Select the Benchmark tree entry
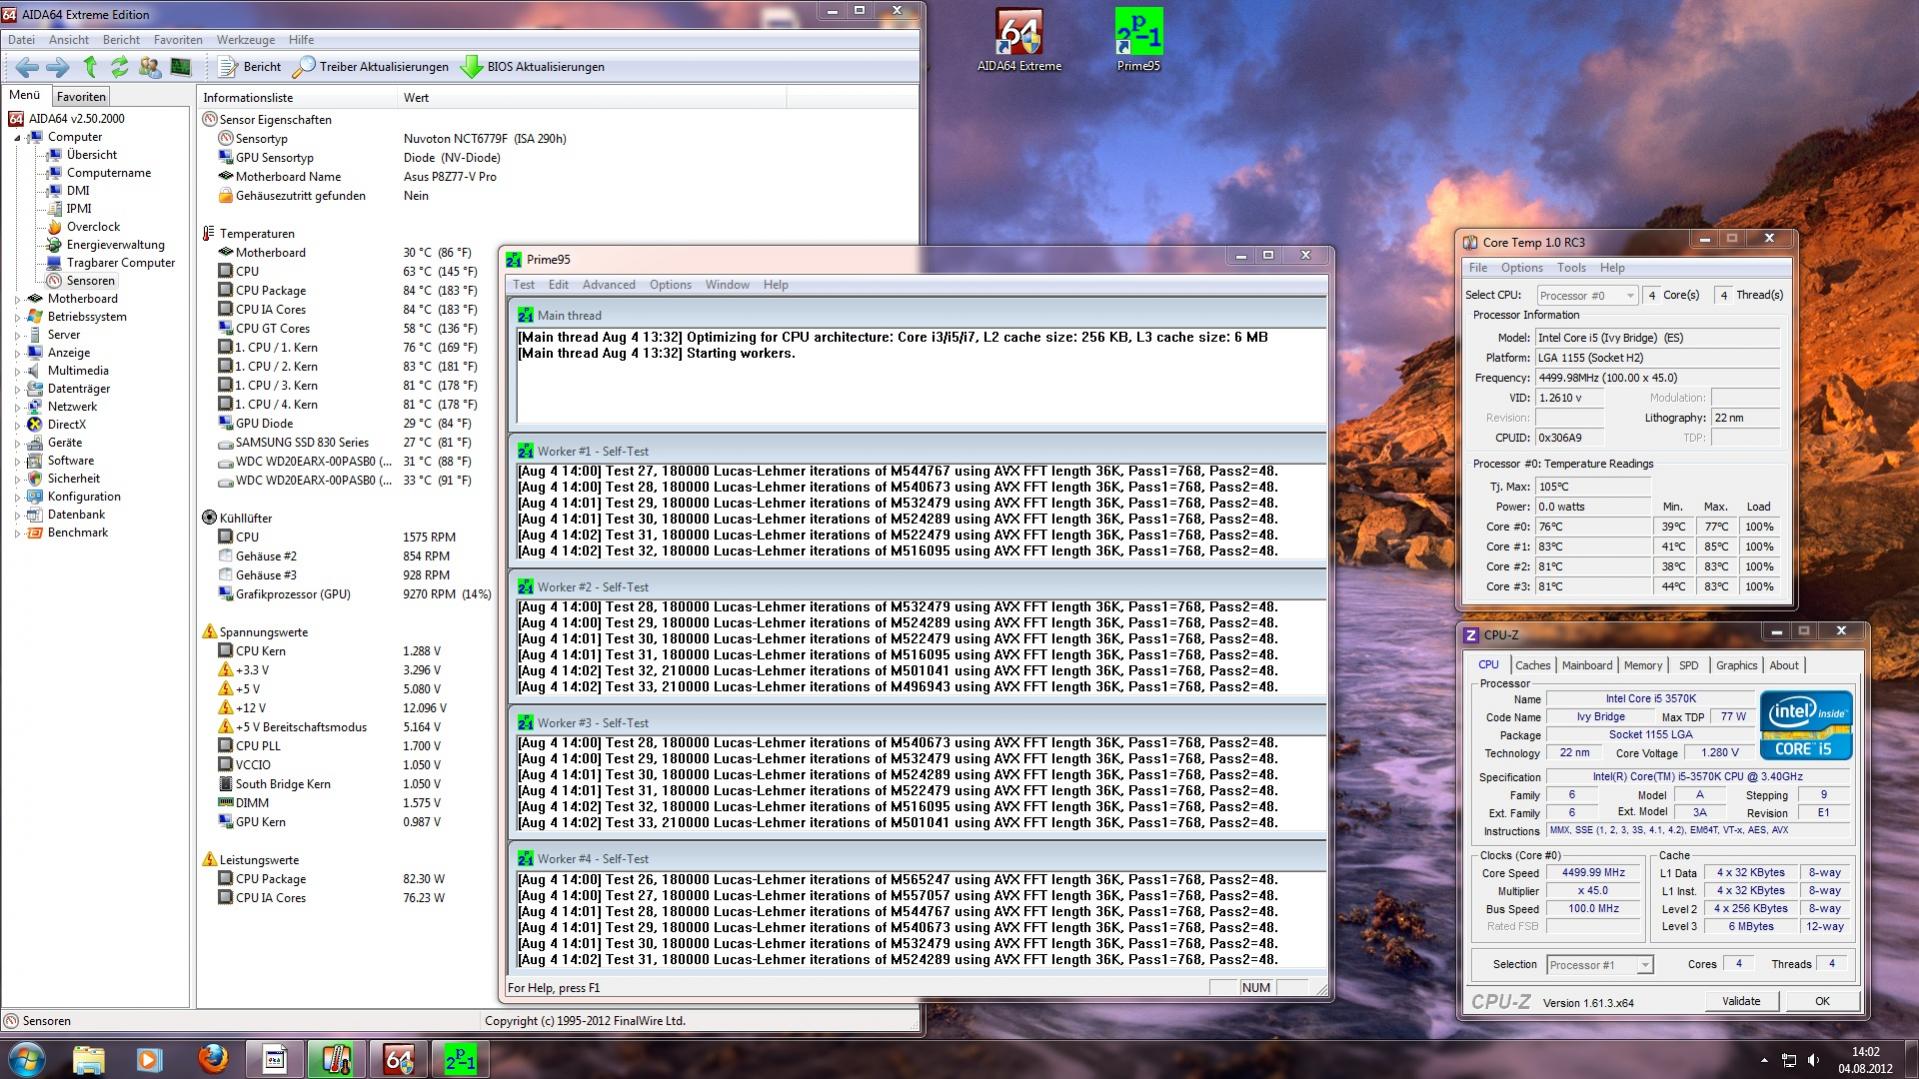The image size is (1919, 1079). click(x=77, y=533)
